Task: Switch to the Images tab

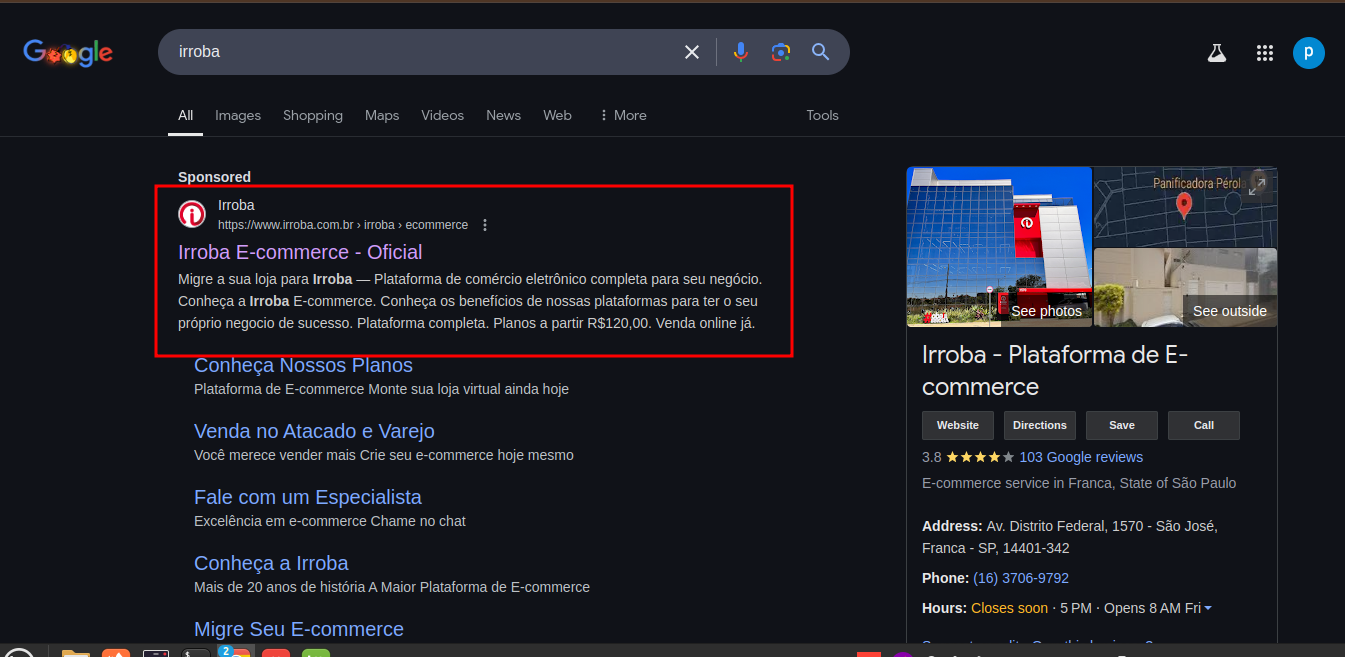Action: (238, 115)
